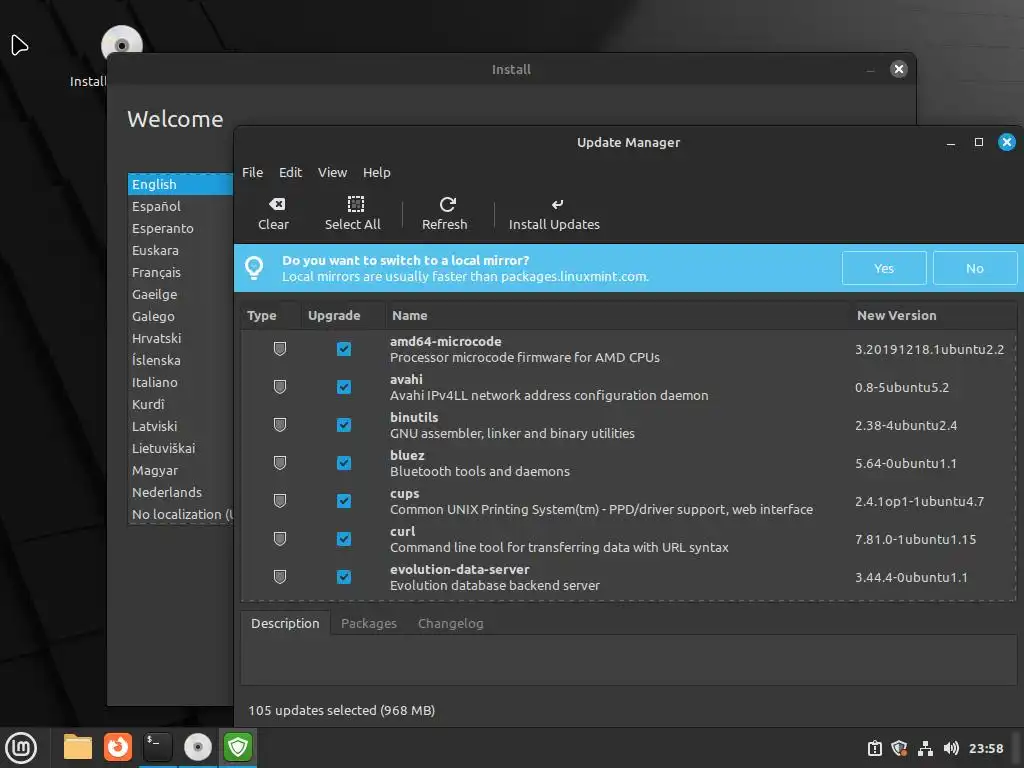Screen dimensions: 1024x768
Task: Select Lietuviškai in the Install language list
Action: tap(180, 448)
